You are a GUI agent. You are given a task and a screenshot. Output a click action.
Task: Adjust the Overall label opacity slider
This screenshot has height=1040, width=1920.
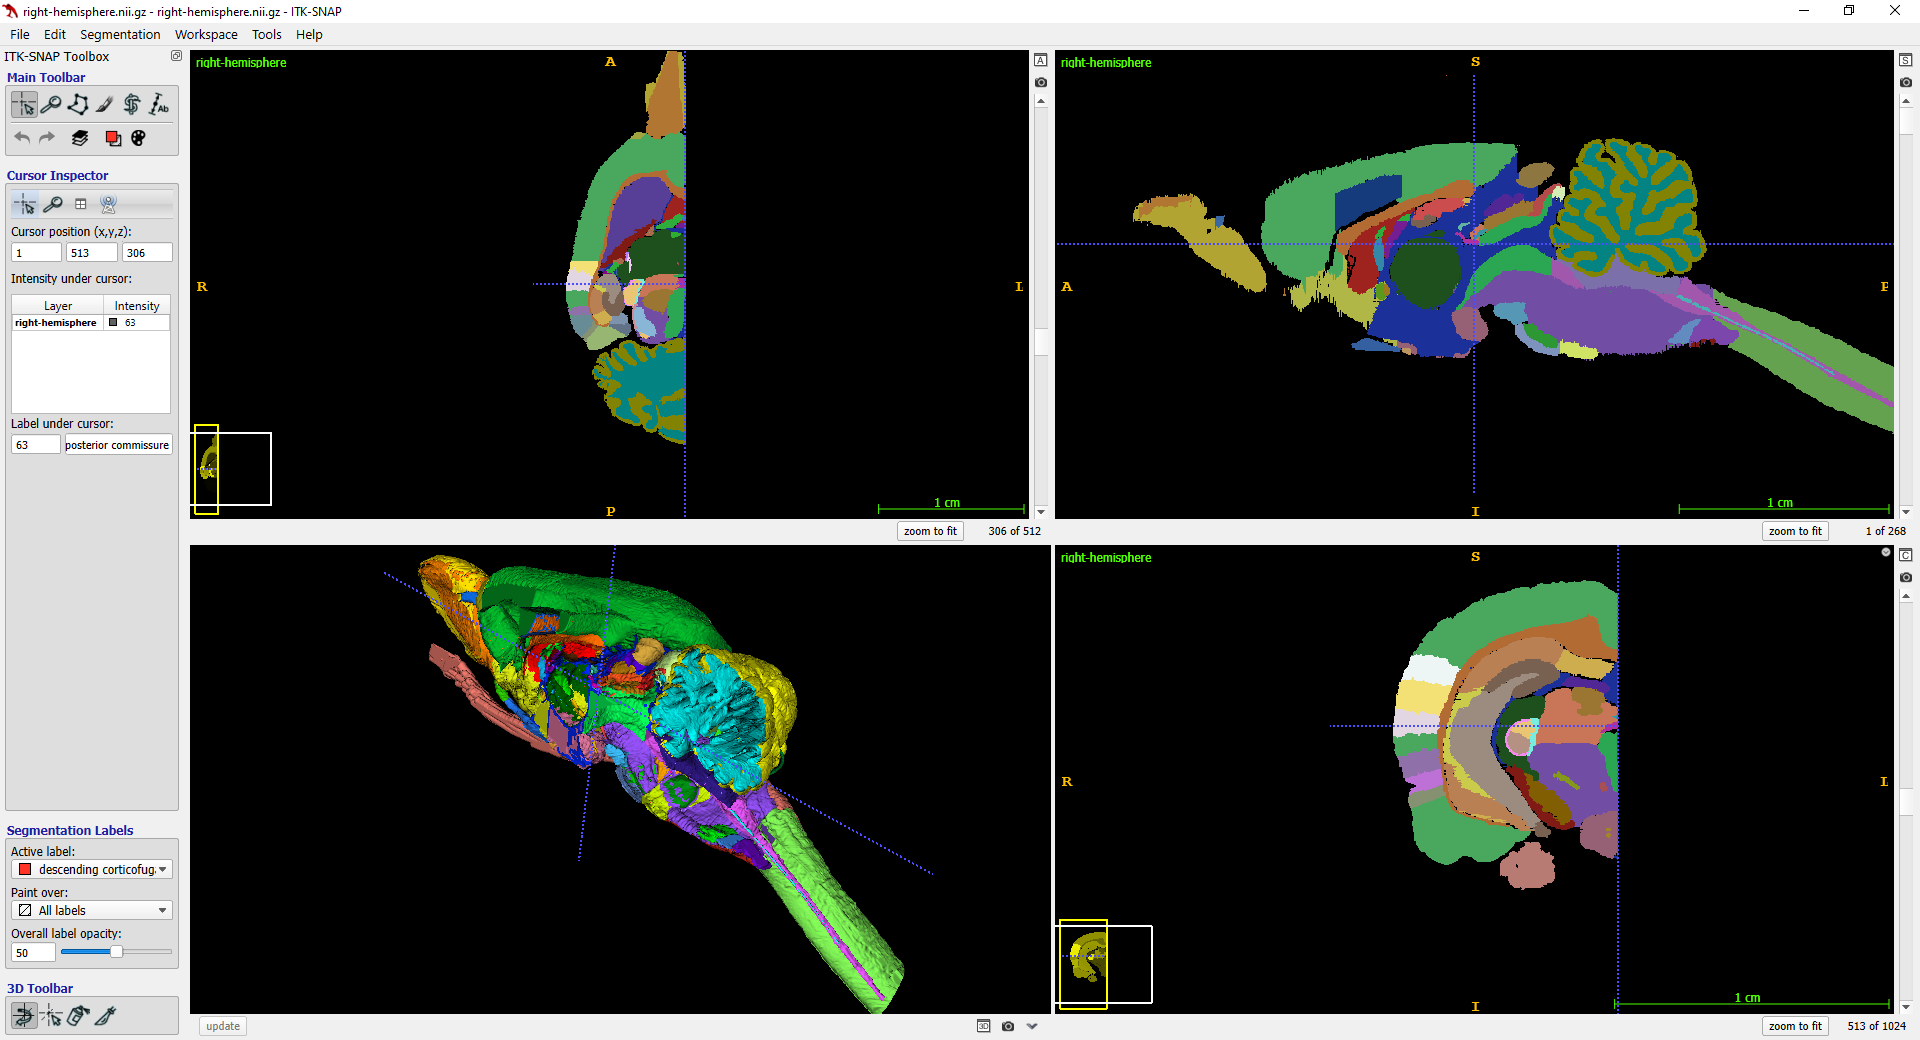point(116,952)
